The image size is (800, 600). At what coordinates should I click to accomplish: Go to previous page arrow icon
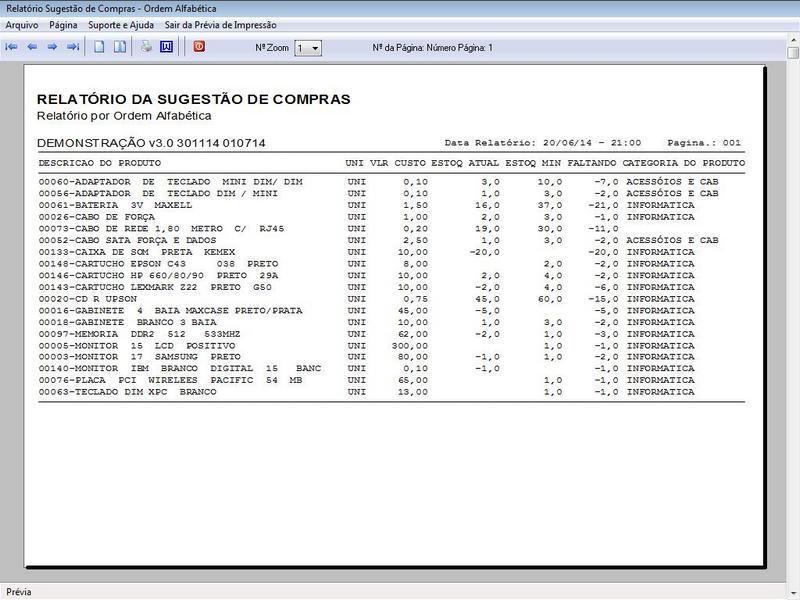click(x=32, y=47)
